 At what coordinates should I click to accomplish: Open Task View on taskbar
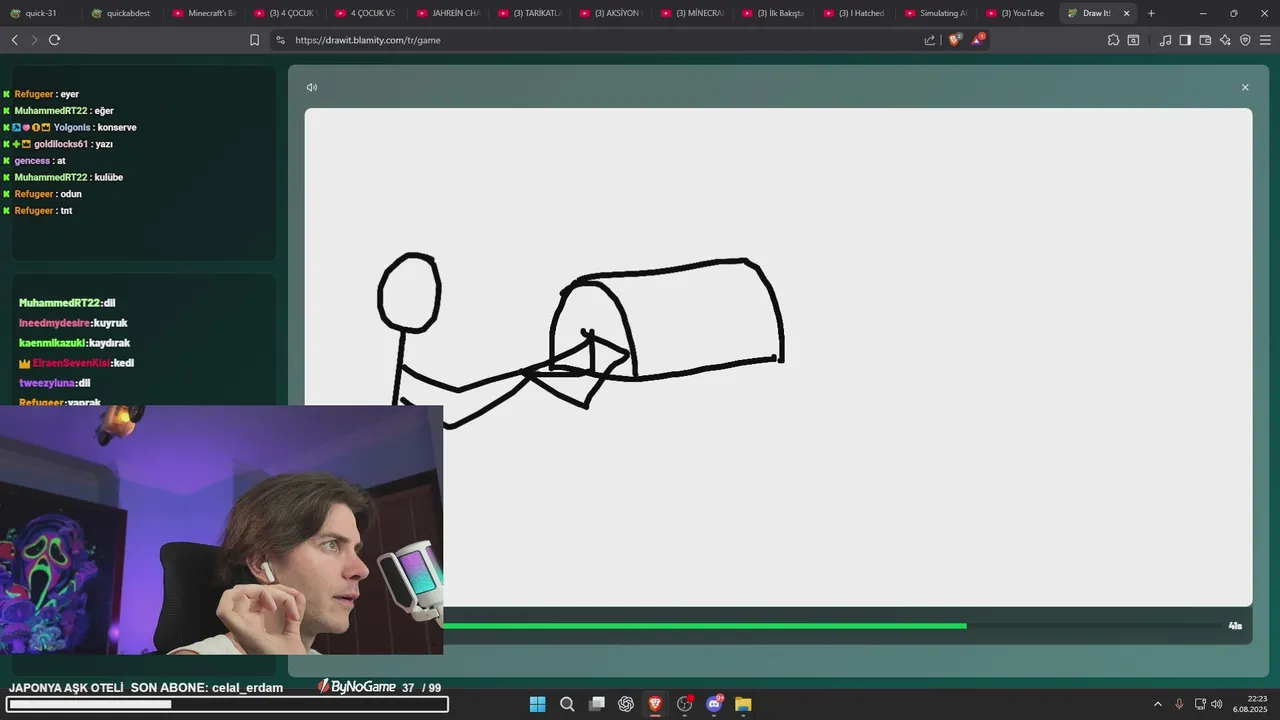coord(597,704)
